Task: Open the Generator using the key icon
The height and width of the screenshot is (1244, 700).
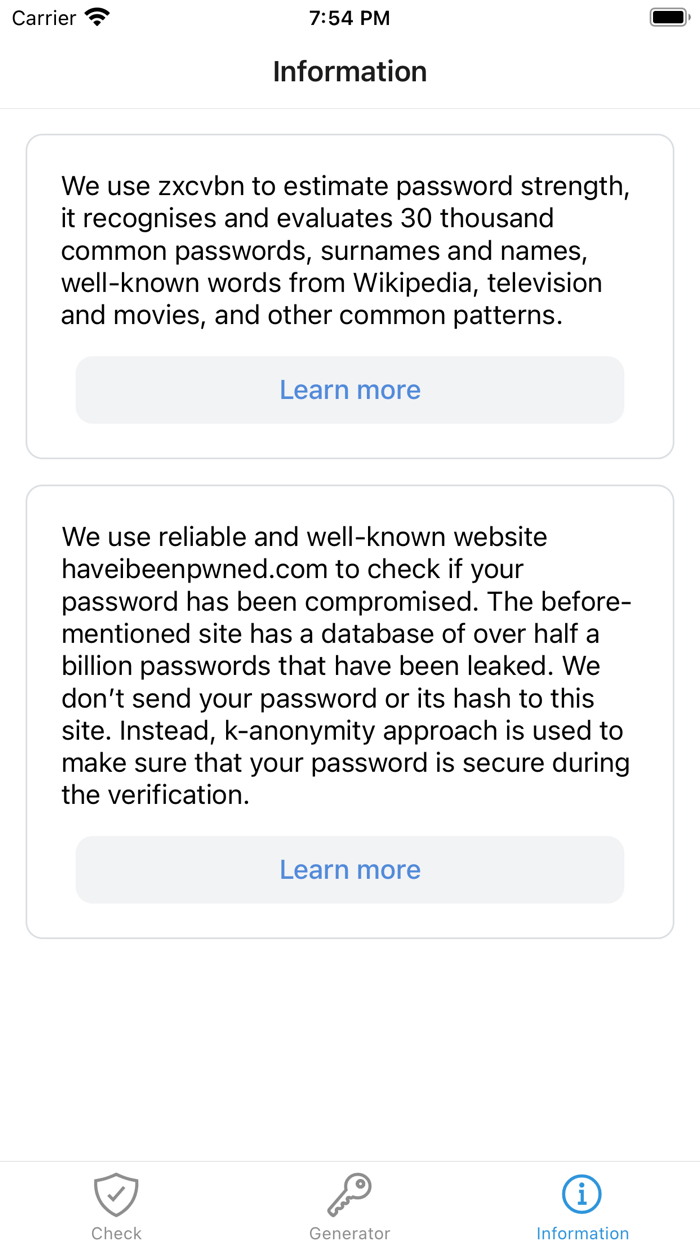Action: tap(349, 1192)
